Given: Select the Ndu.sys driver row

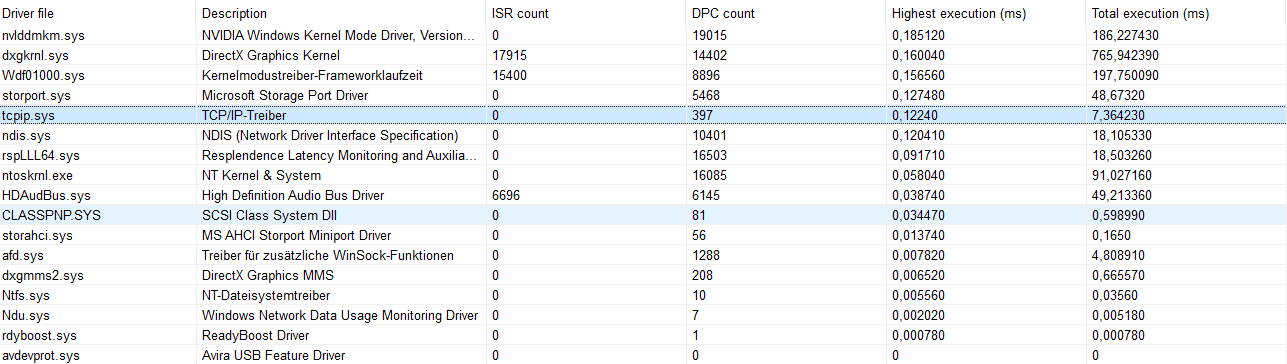Looking at the screenshot, I should tap(643, 315).
